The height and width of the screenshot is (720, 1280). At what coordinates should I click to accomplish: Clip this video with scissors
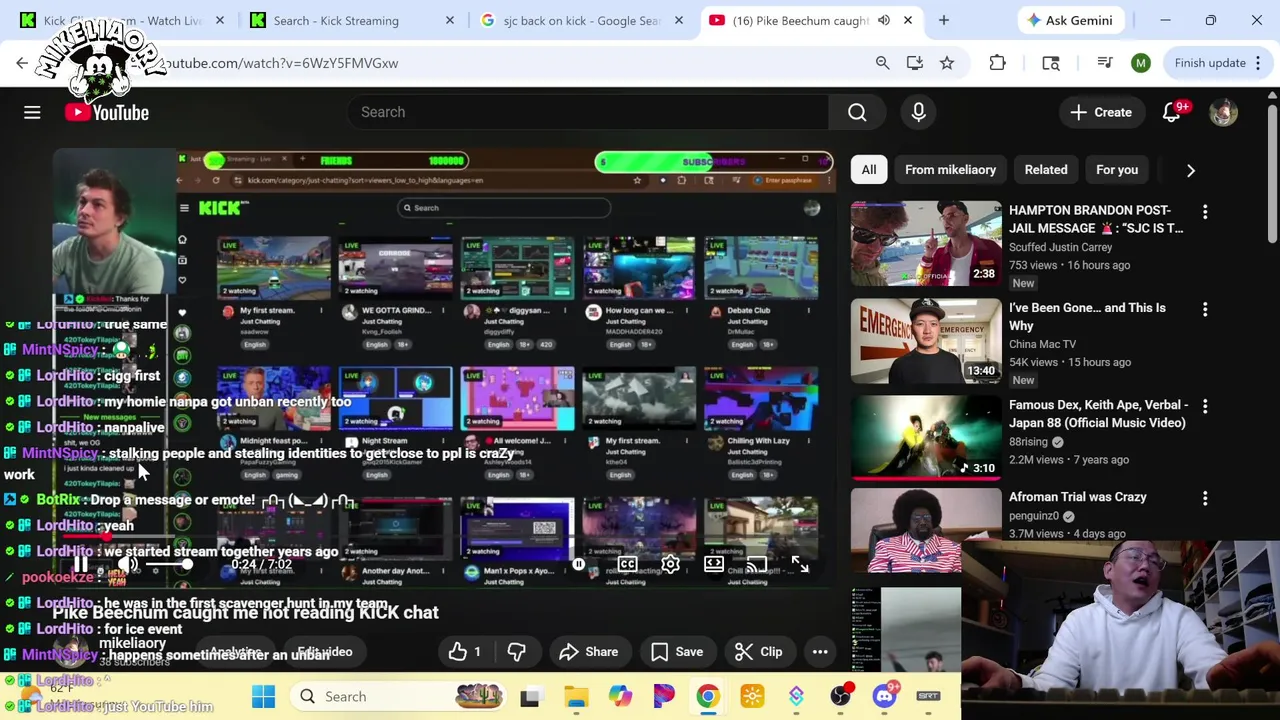coord(758,652)
